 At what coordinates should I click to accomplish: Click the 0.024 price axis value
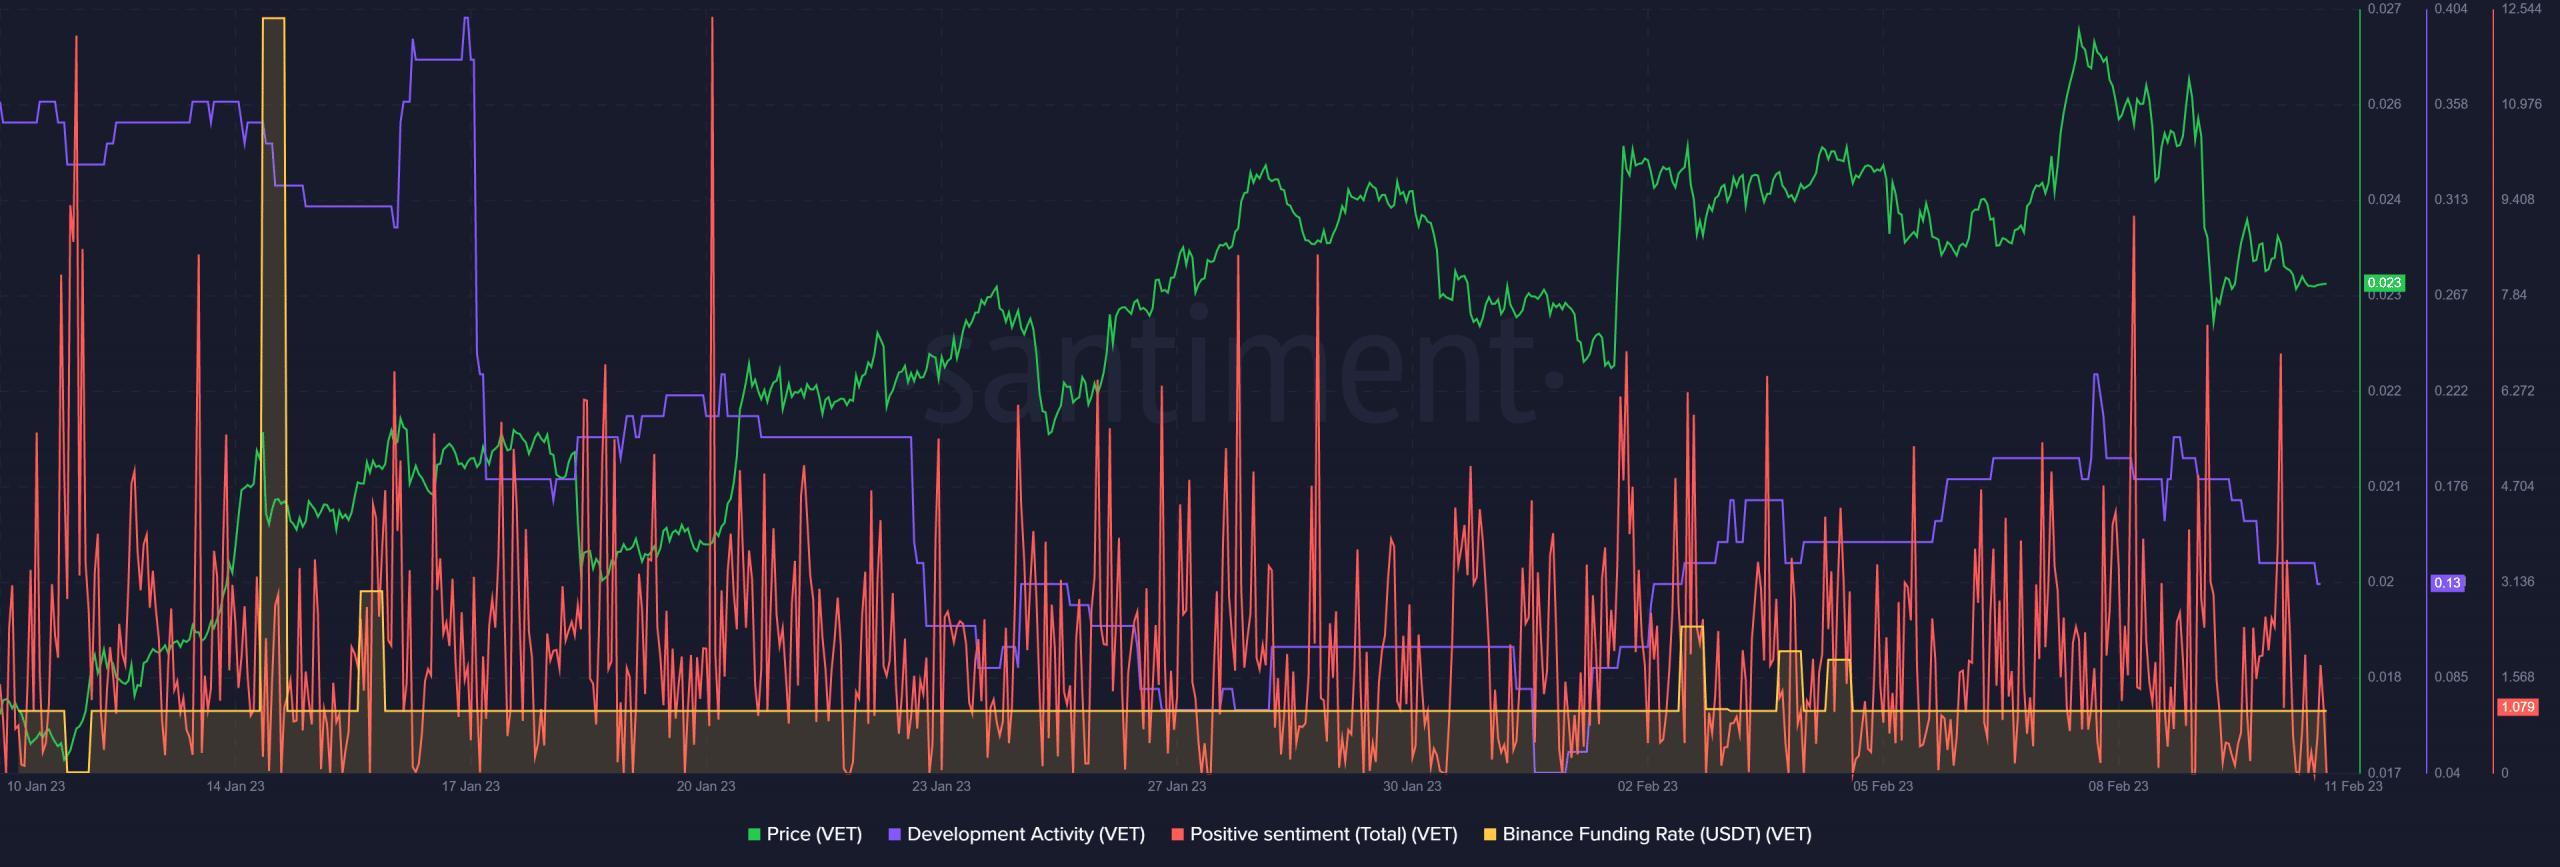(x=2384, y=199)
